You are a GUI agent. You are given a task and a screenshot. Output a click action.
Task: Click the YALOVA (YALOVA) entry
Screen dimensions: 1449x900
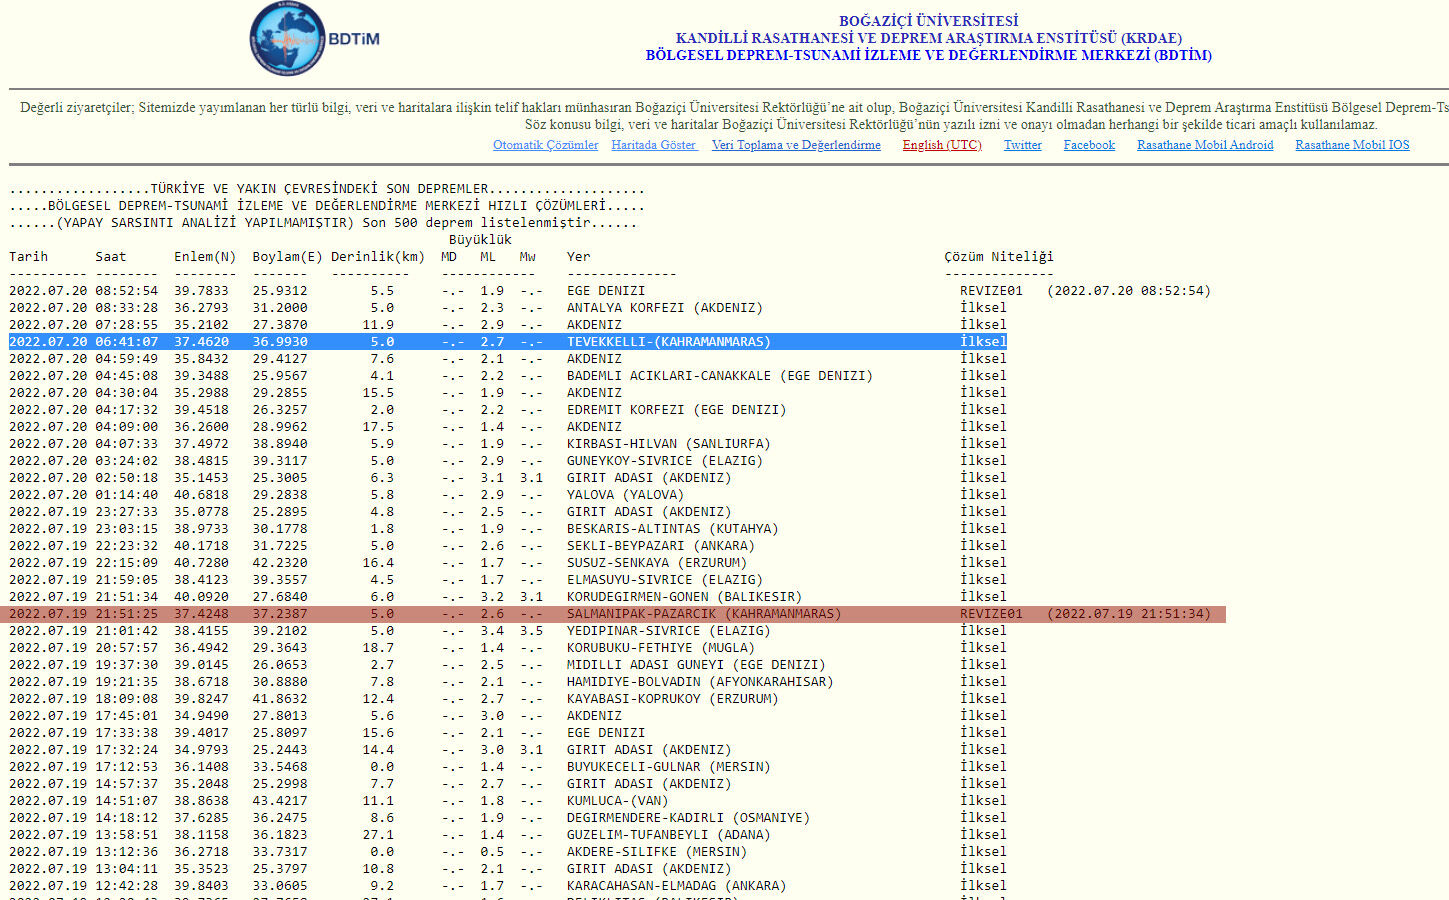pos(626,495)
